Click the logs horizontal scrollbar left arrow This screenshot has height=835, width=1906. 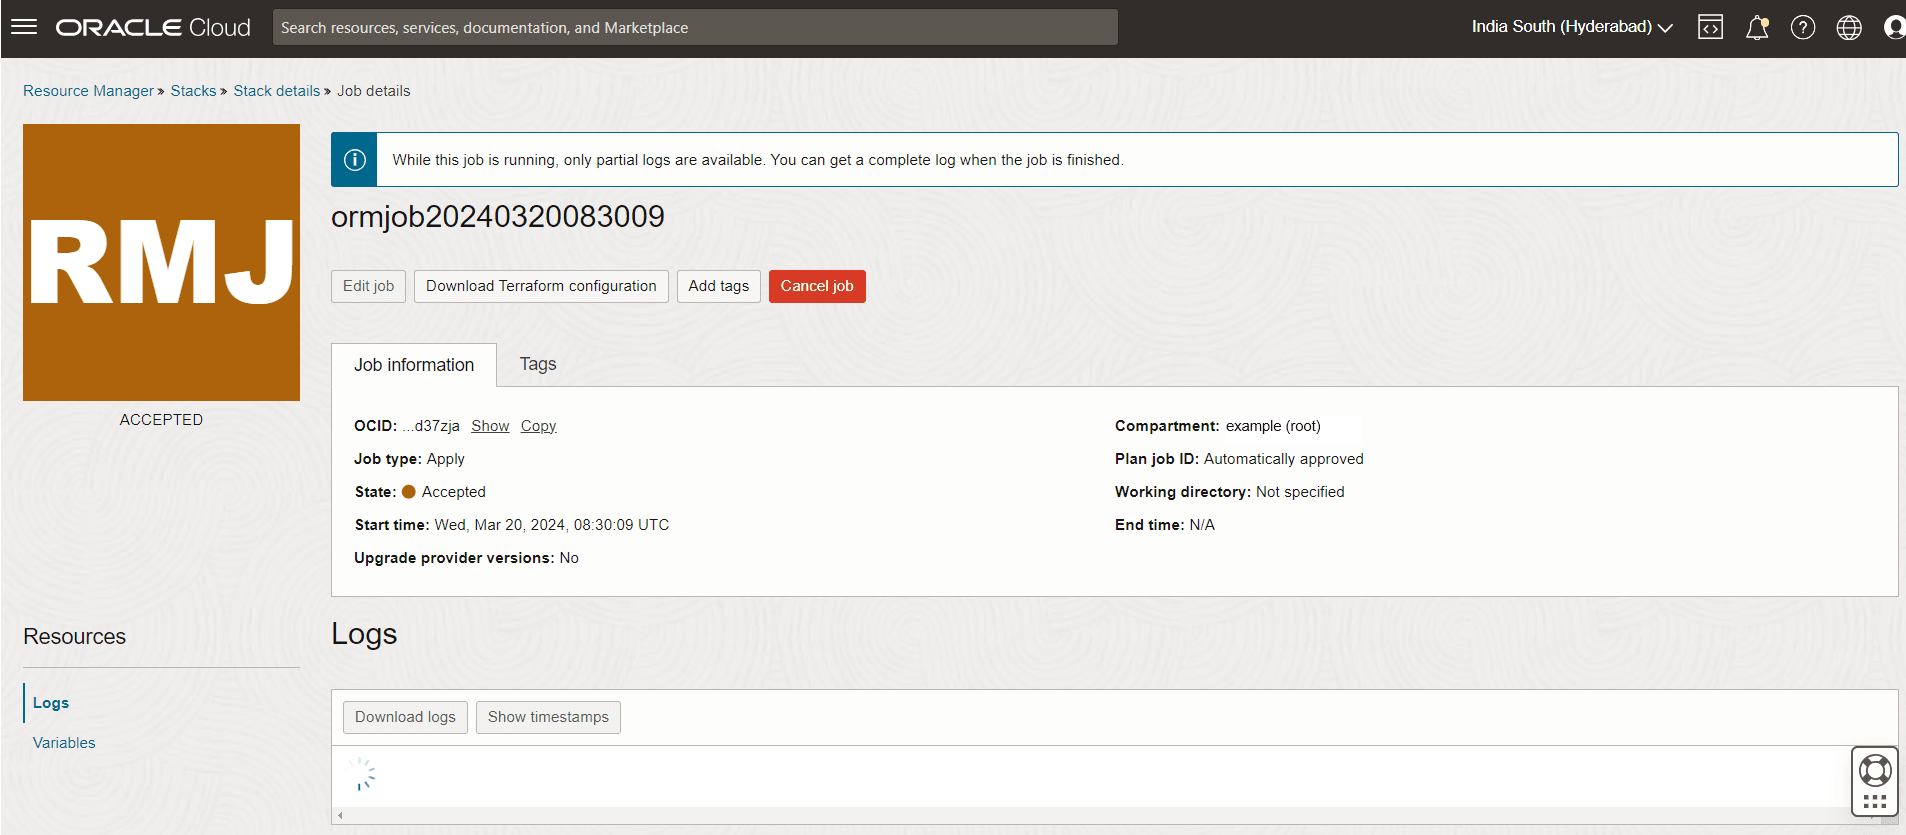[x=340, y=816]
